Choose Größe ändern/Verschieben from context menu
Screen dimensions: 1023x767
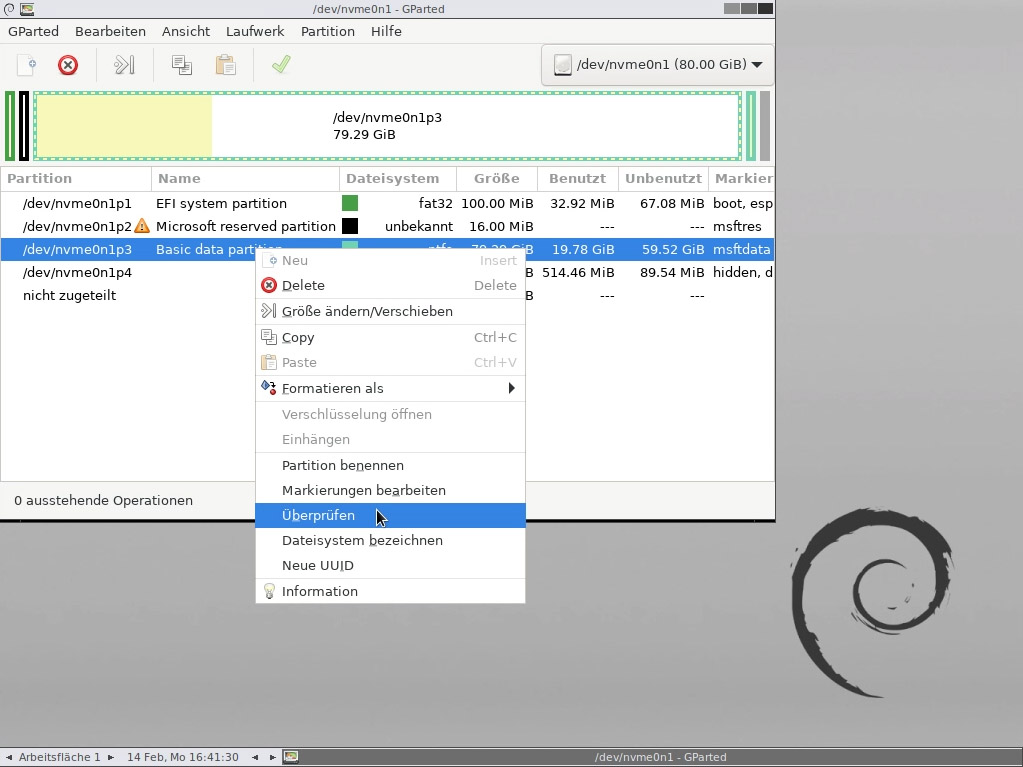click(x=367, y=311)
